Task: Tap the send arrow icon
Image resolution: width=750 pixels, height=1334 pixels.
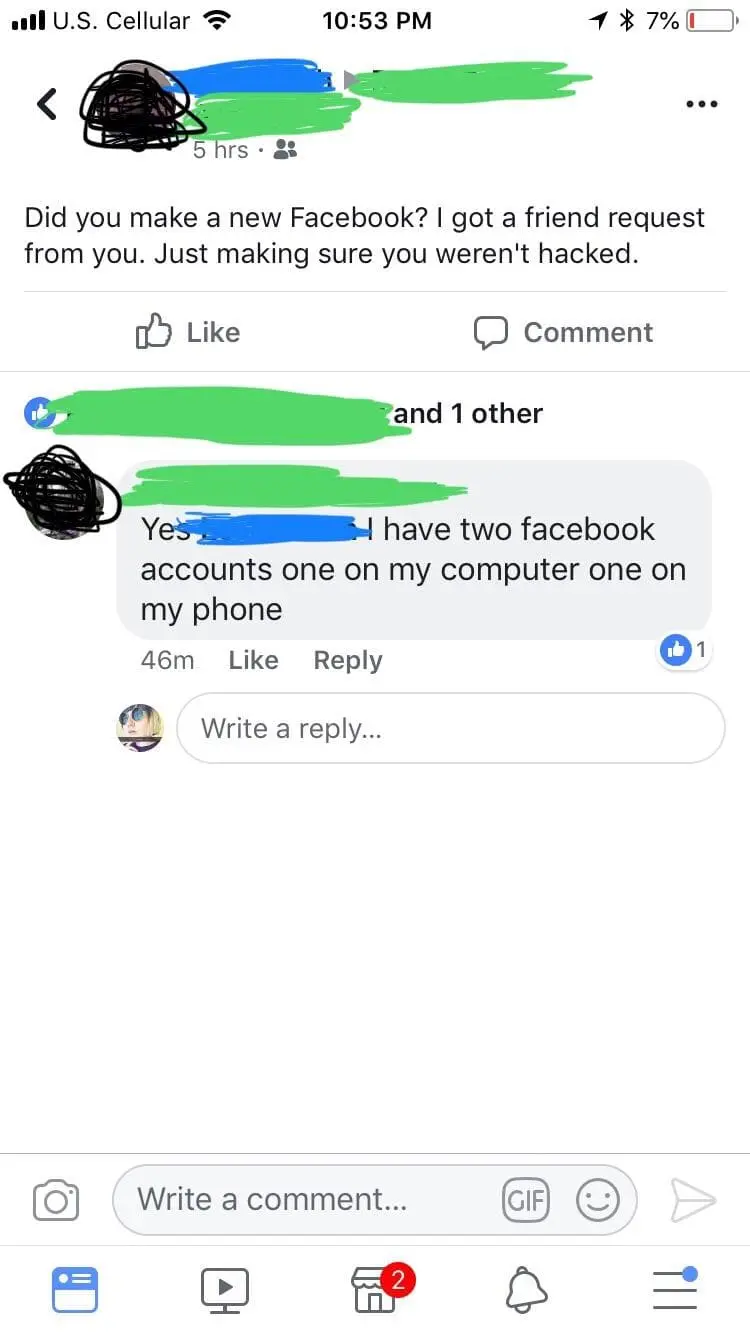Action: click(x=692, y=1199)
